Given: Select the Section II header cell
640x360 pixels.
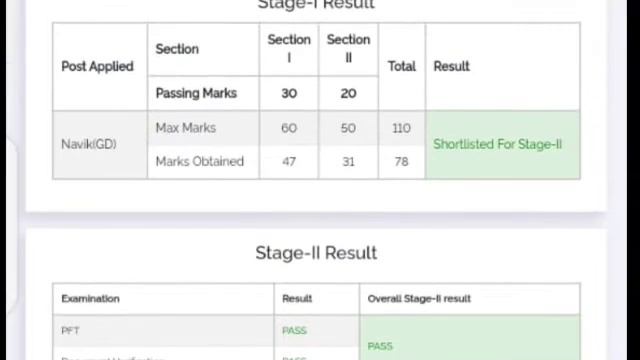Looking at the screenshot, I should click(x=348, y=49).
